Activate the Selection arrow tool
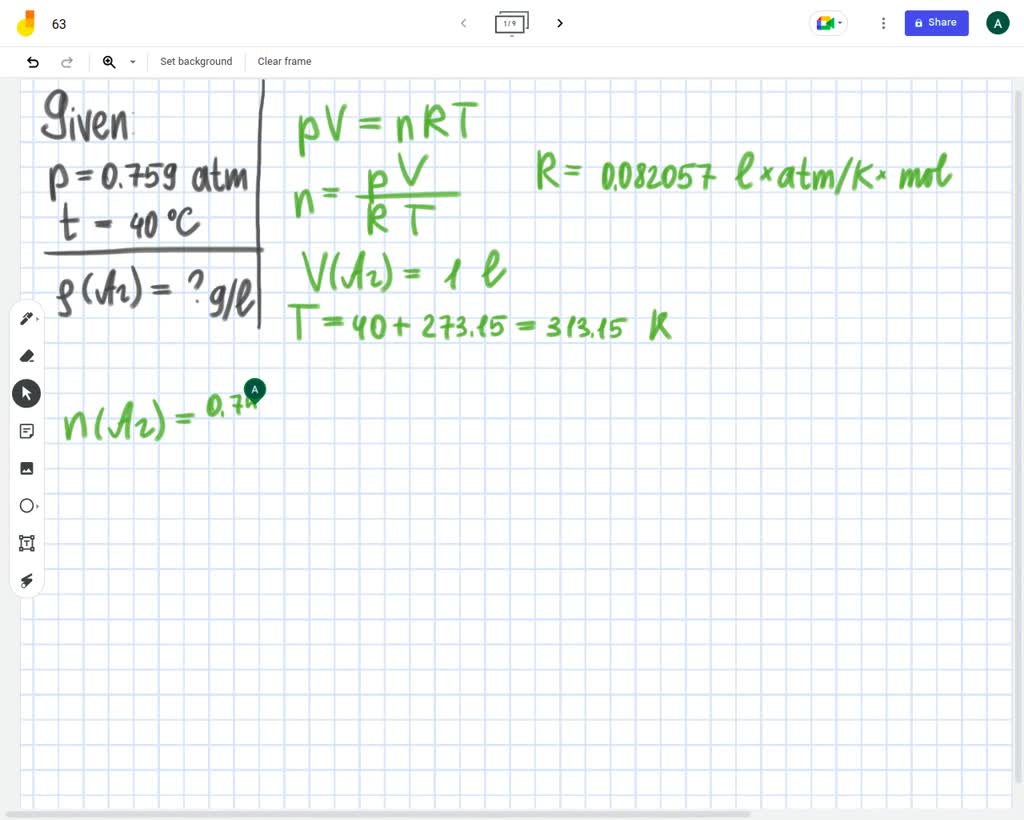Viewport: 1024px width, 820px height. point(26,393)
